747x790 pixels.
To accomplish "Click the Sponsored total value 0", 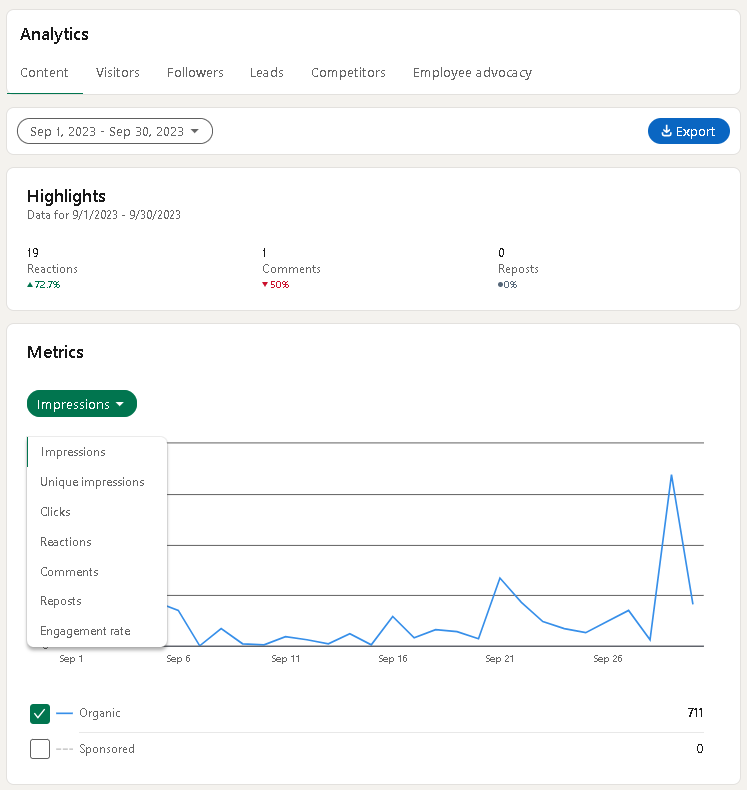I will tap(700, 749).
